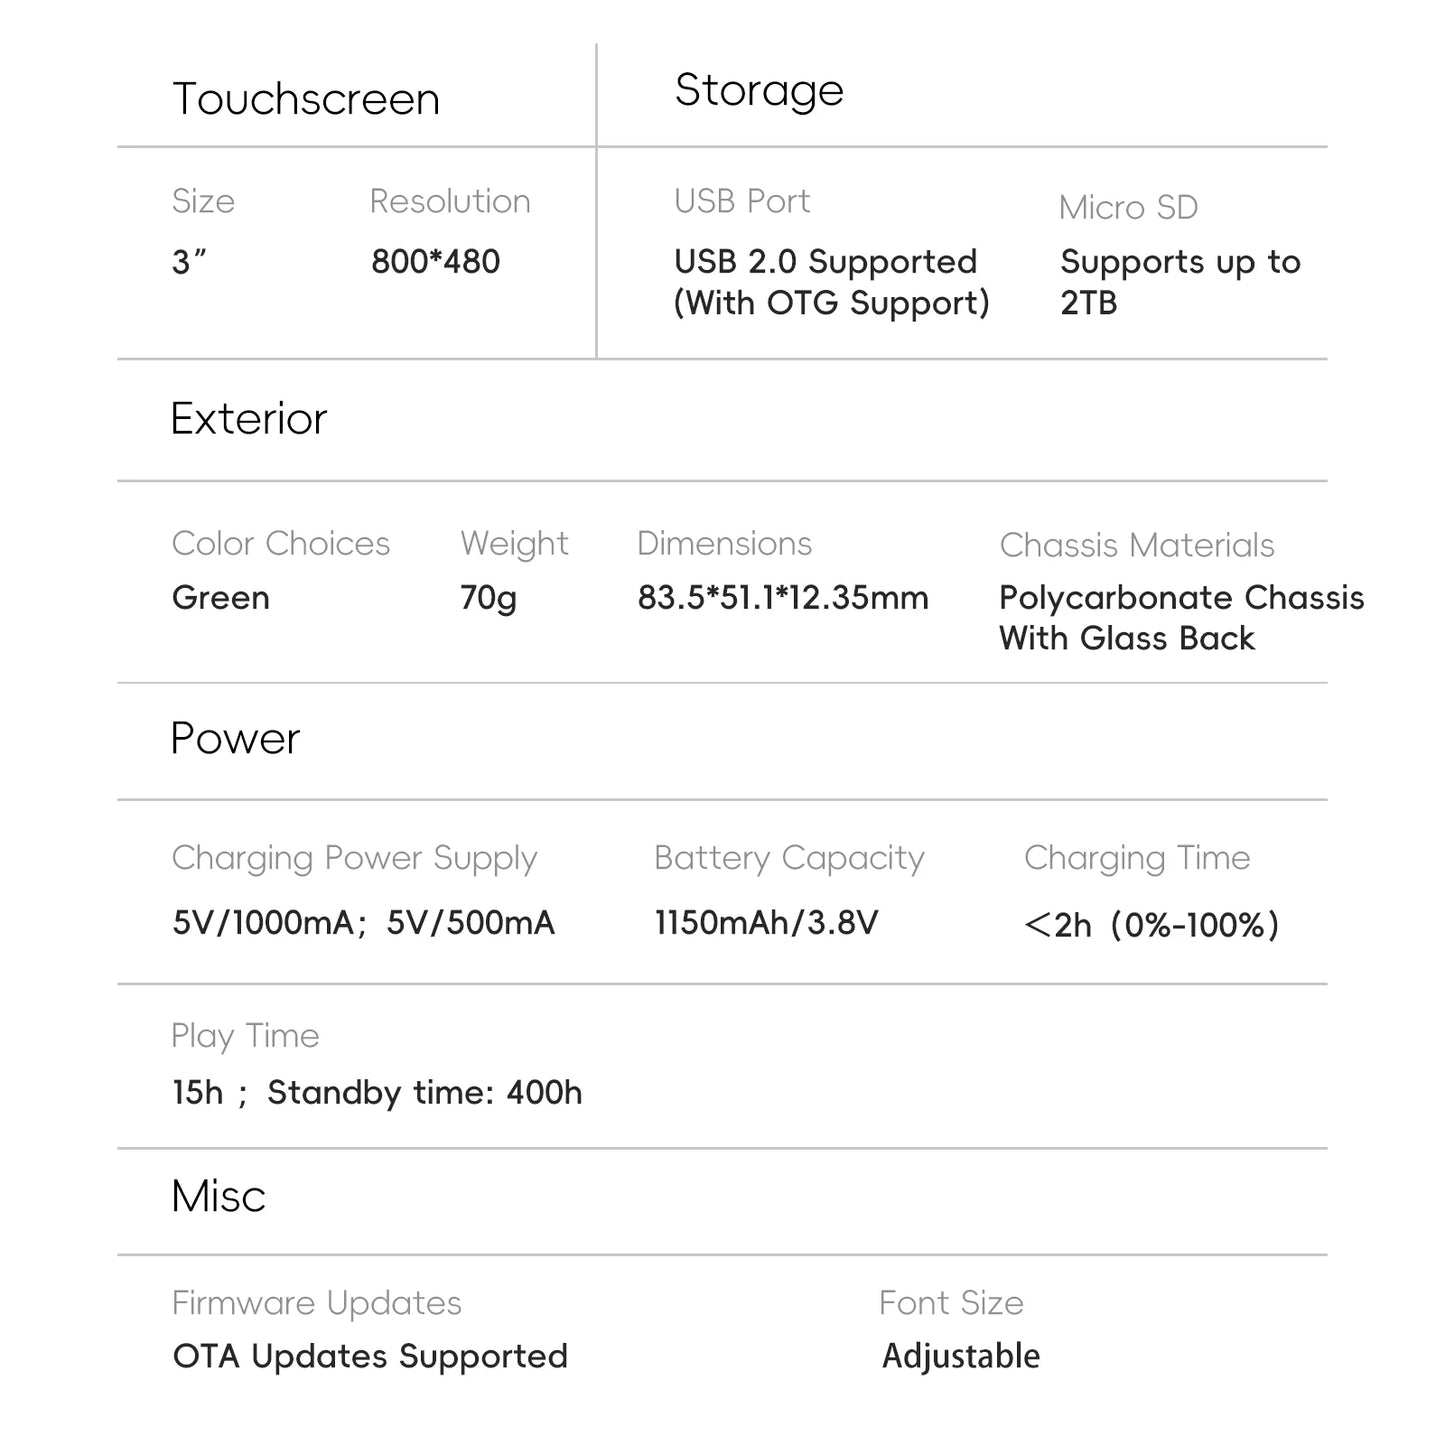Click the Touchscreen section heading
Viewport: 1445px width, 1445px height.
[x=306, y=99]
